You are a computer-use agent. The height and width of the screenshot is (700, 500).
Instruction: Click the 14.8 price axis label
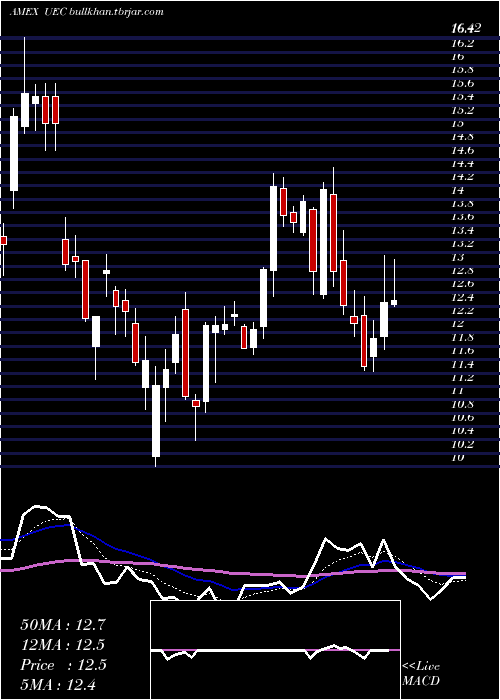tap(461, 137)
